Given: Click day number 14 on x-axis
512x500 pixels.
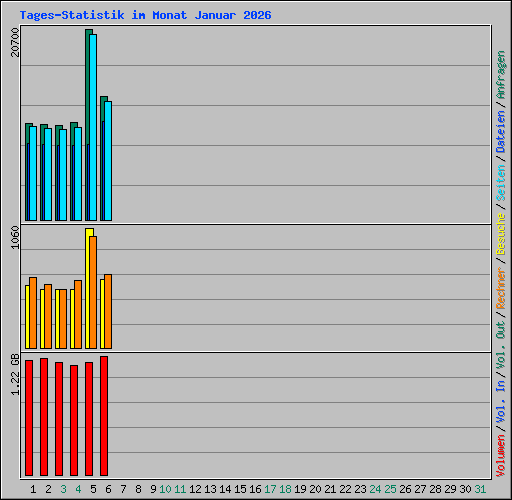Looking at the screenshot, I should click(x=225, y=489).
